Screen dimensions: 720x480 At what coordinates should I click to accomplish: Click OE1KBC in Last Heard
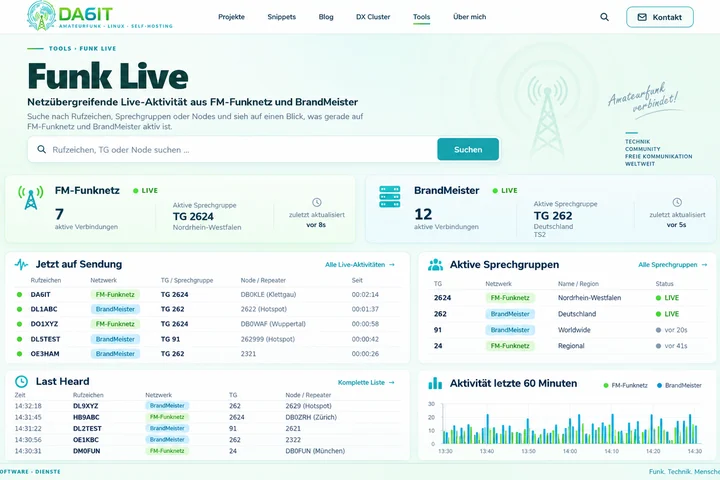click(86, 440)
